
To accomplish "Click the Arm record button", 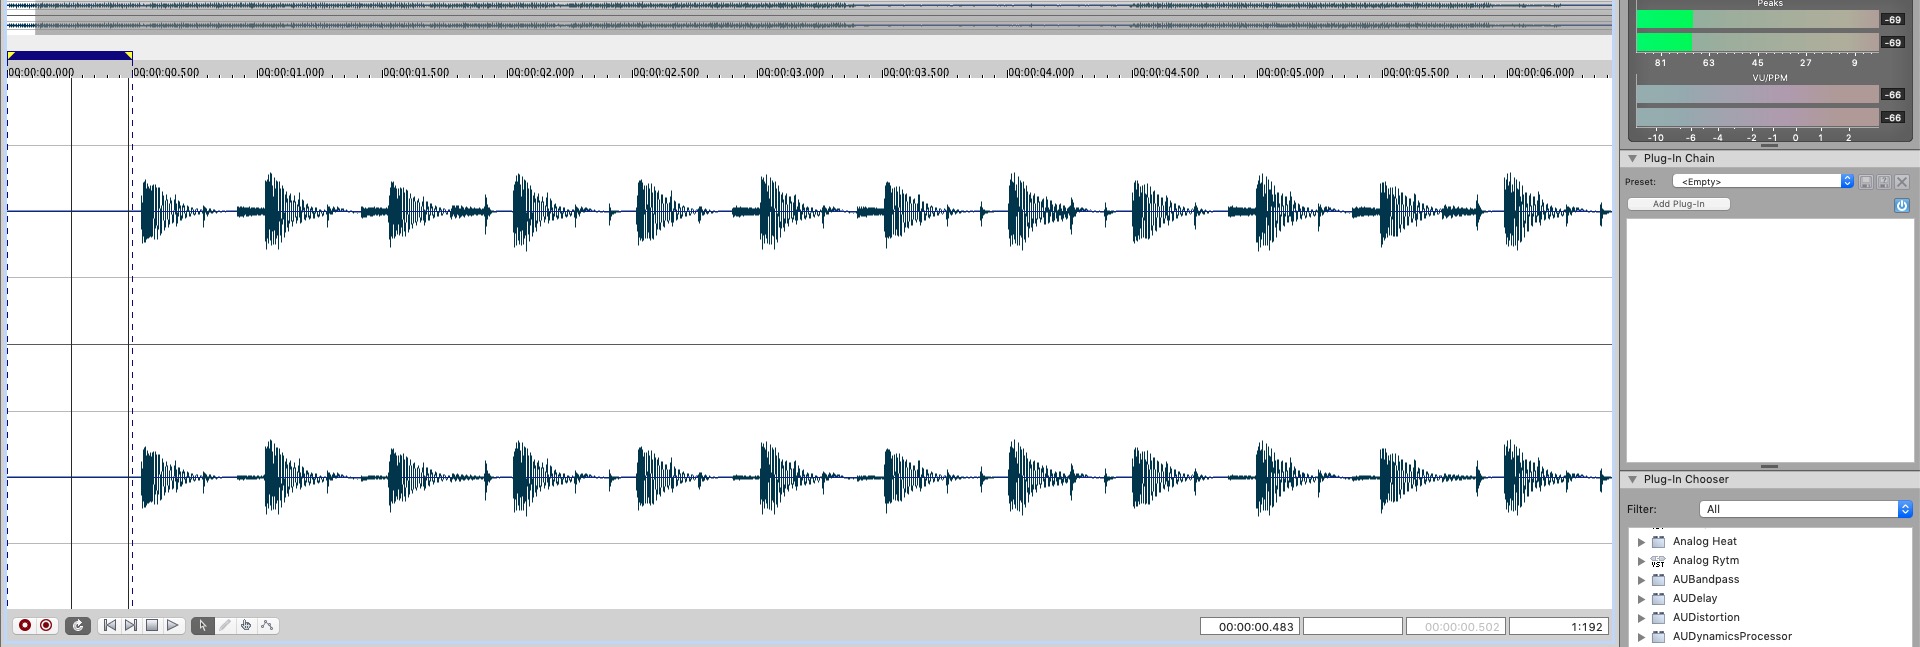I will [x=46, y=626].
